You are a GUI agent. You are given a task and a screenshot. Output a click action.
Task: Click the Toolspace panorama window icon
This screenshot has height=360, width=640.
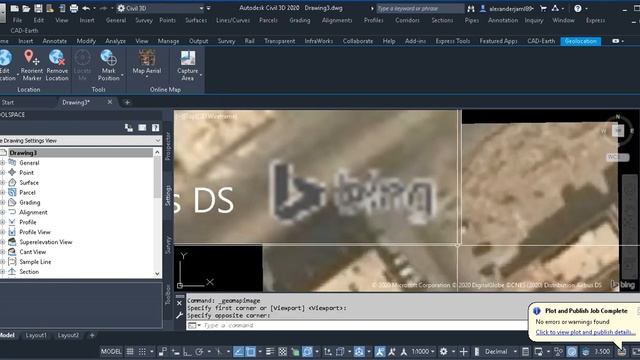(142, 128)
